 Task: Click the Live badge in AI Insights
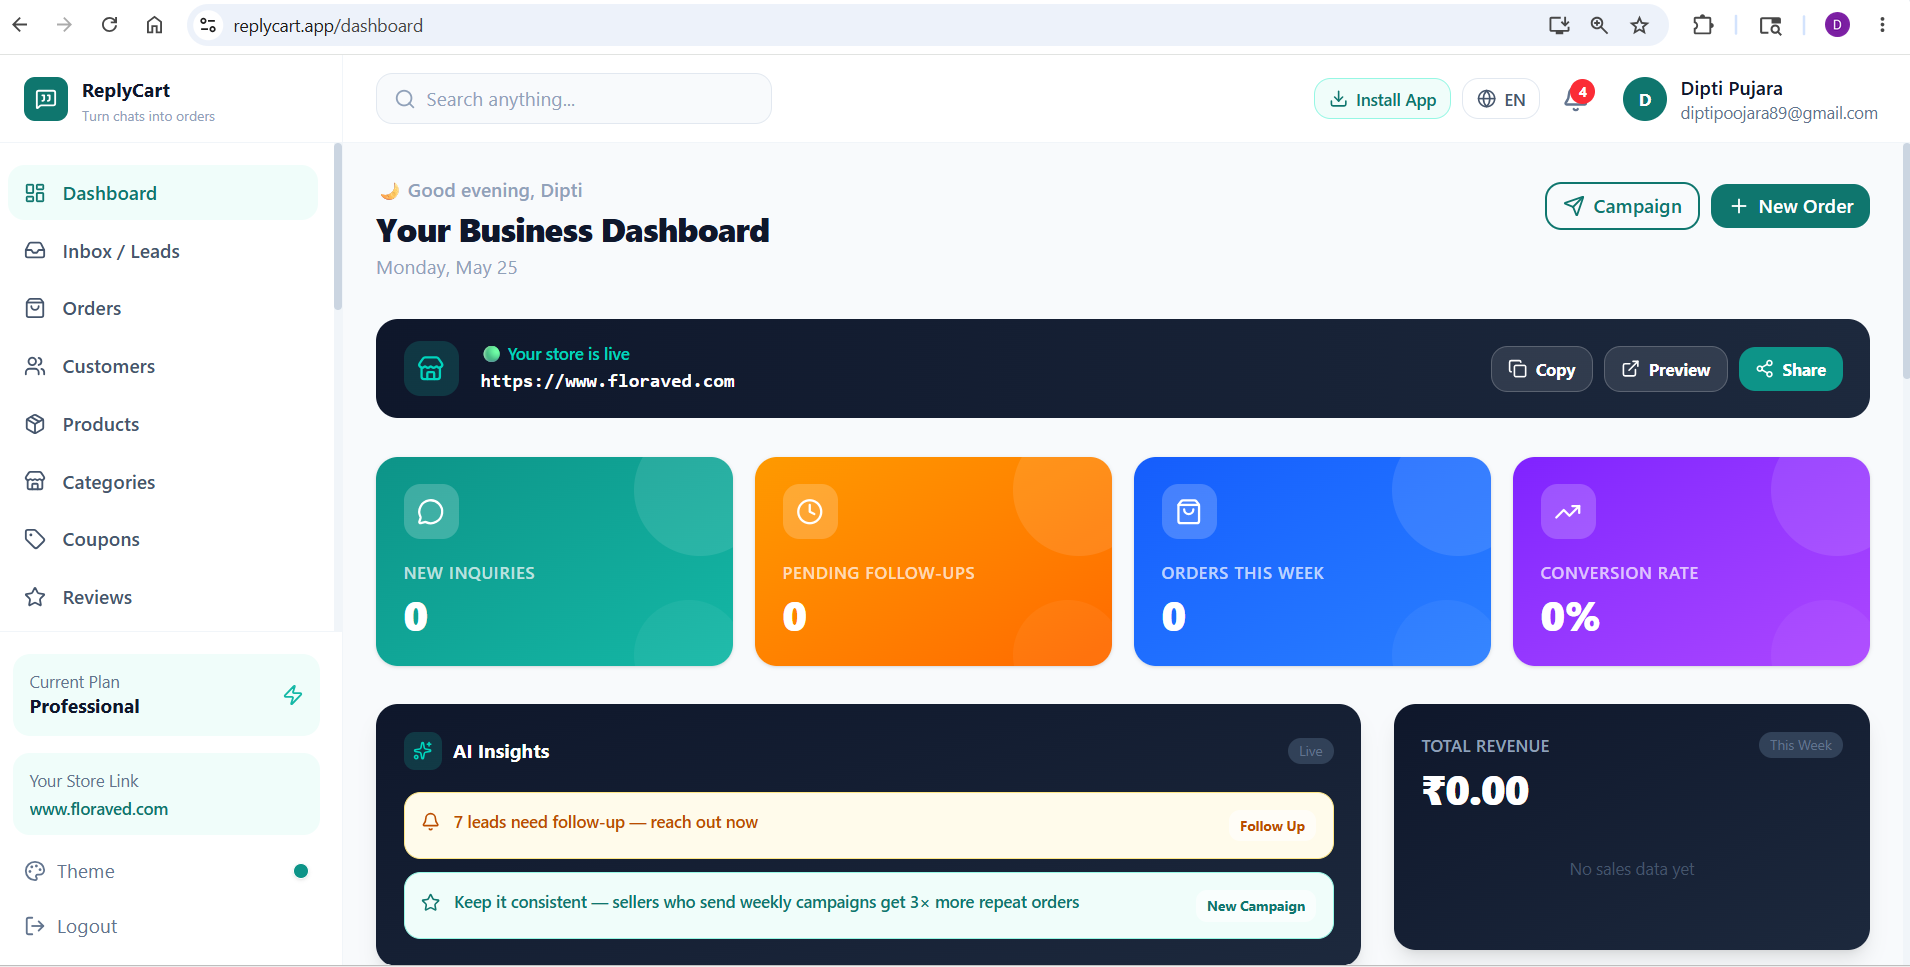1311,751
